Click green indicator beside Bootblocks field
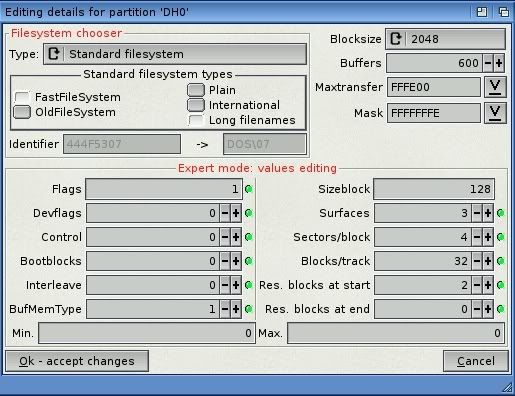The image size is (515, 396). pyautogui.click(x=249, y=261)
